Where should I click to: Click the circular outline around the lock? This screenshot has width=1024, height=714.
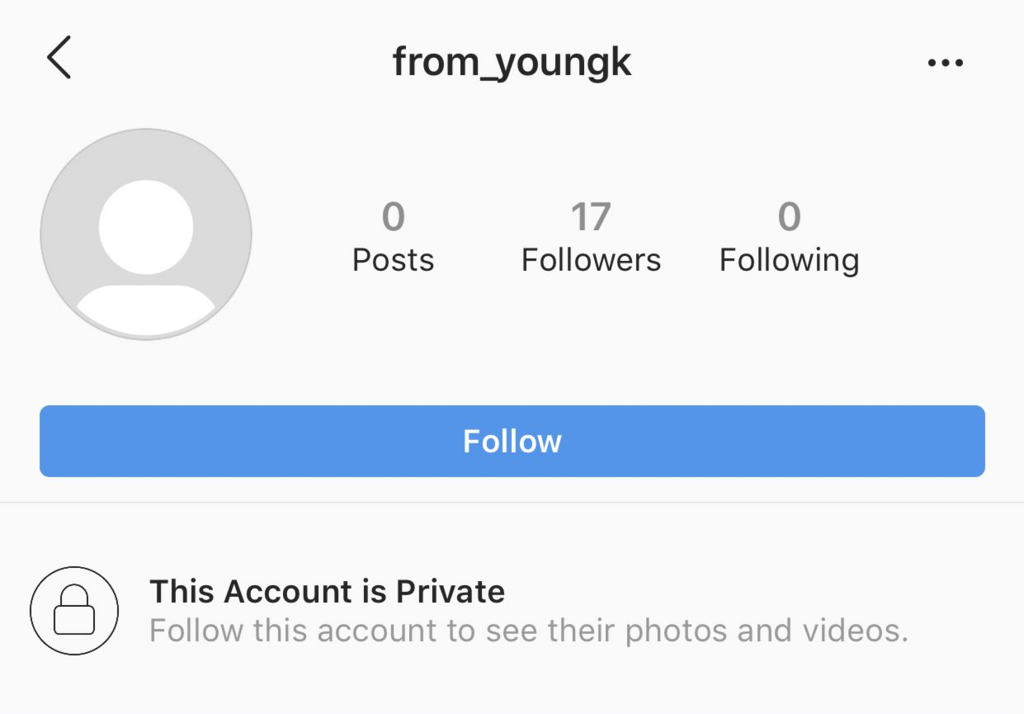point(74,610)
